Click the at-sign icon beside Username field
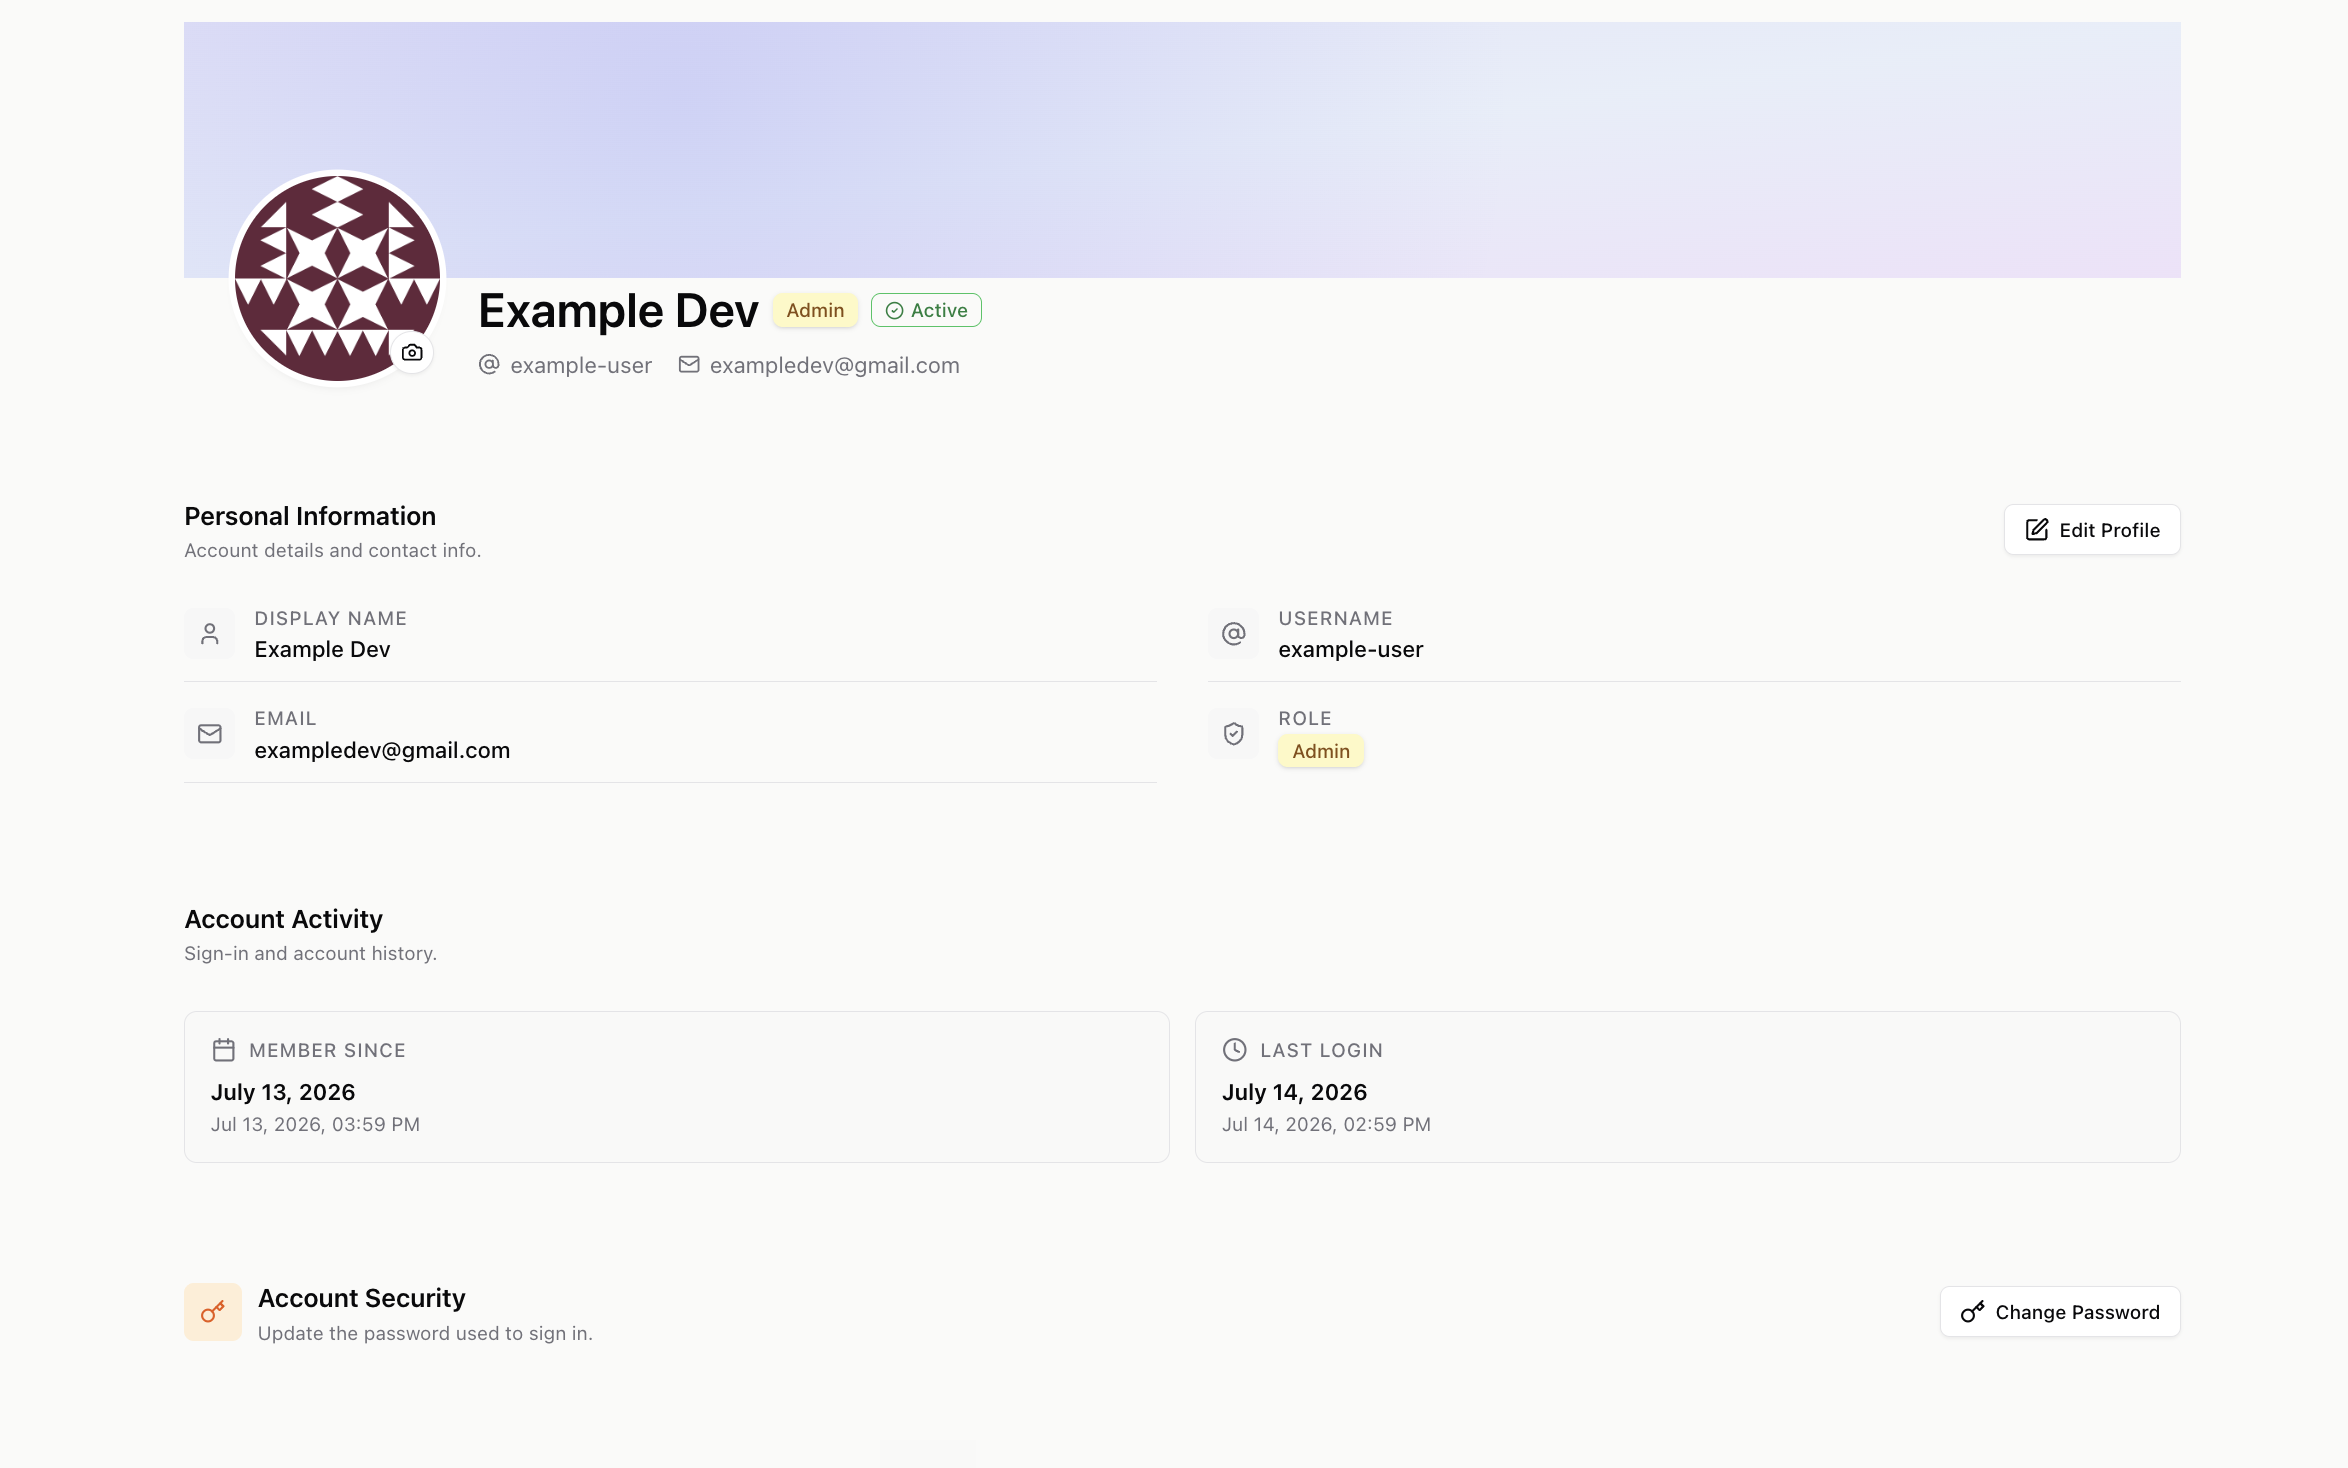 click(1234, 634)
